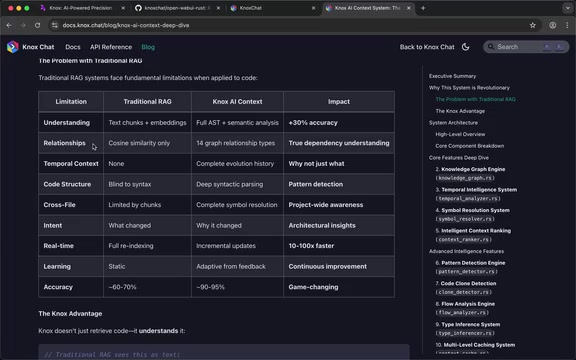Click the address bar URL

point(126,25)
